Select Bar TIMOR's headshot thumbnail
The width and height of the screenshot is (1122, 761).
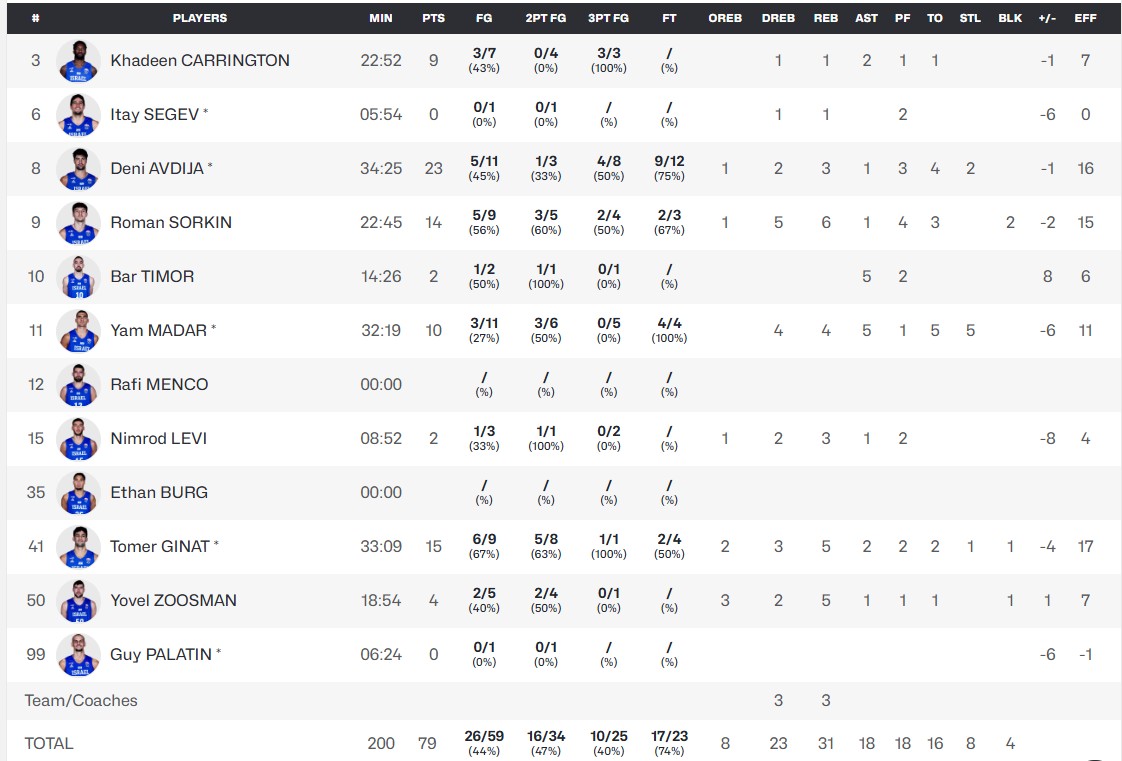coord(78,277)
